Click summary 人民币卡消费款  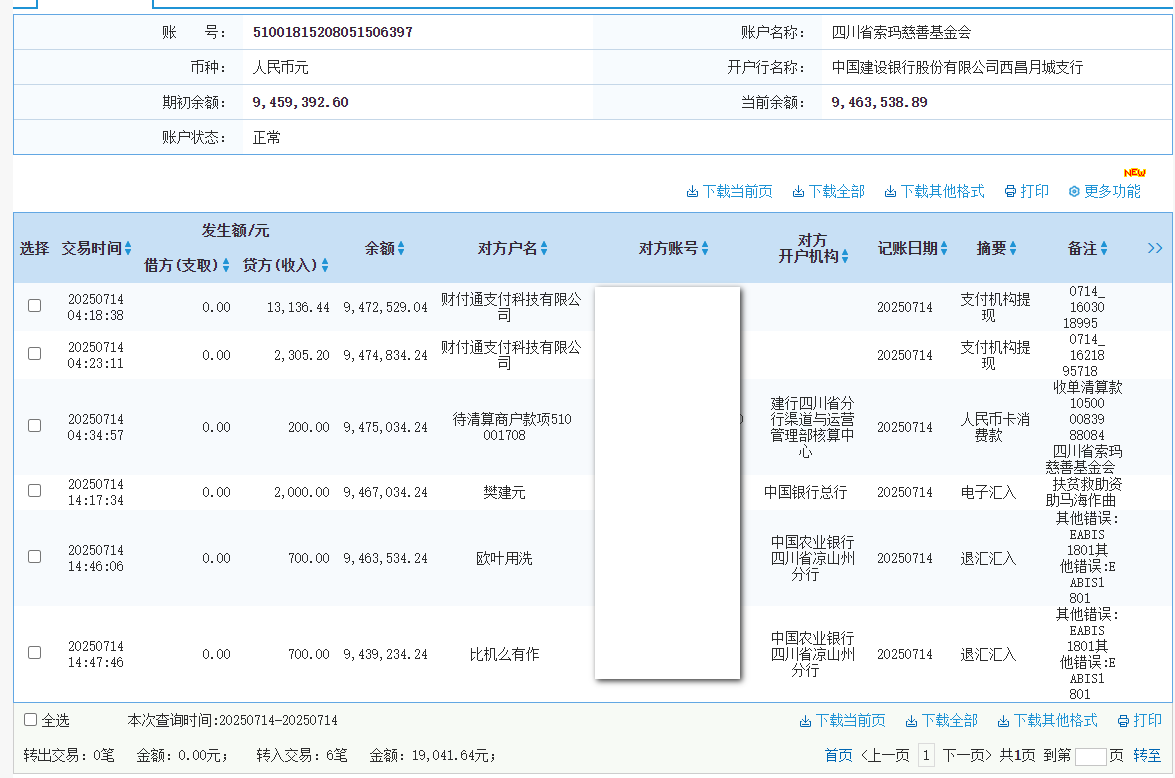(x=995, y=427)
